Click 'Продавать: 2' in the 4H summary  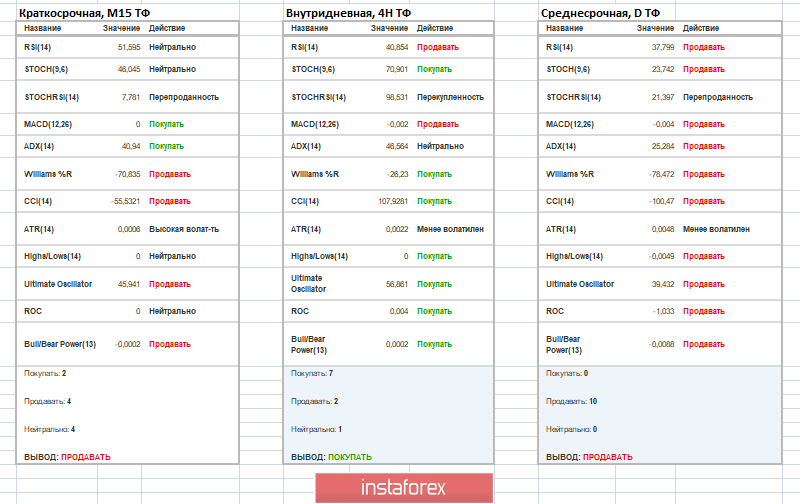coord(314,401)
